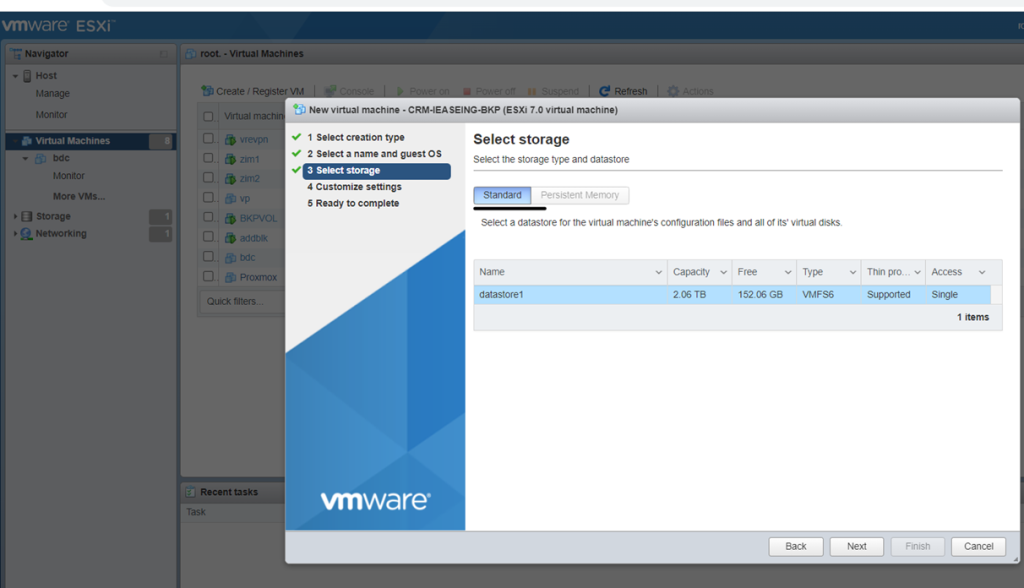This screenshot has height=588, width=1024.
Task: Switch to the Persistent Memory tab
Action: click(580, 195)
